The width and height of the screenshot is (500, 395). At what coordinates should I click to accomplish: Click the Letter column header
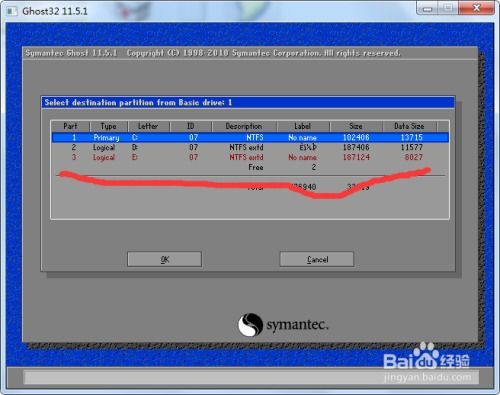point(148,126)
